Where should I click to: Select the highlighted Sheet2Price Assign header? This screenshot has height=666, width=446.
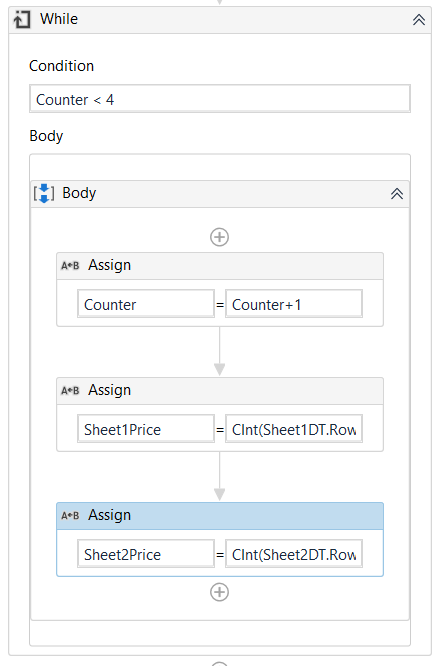(220, 516)
